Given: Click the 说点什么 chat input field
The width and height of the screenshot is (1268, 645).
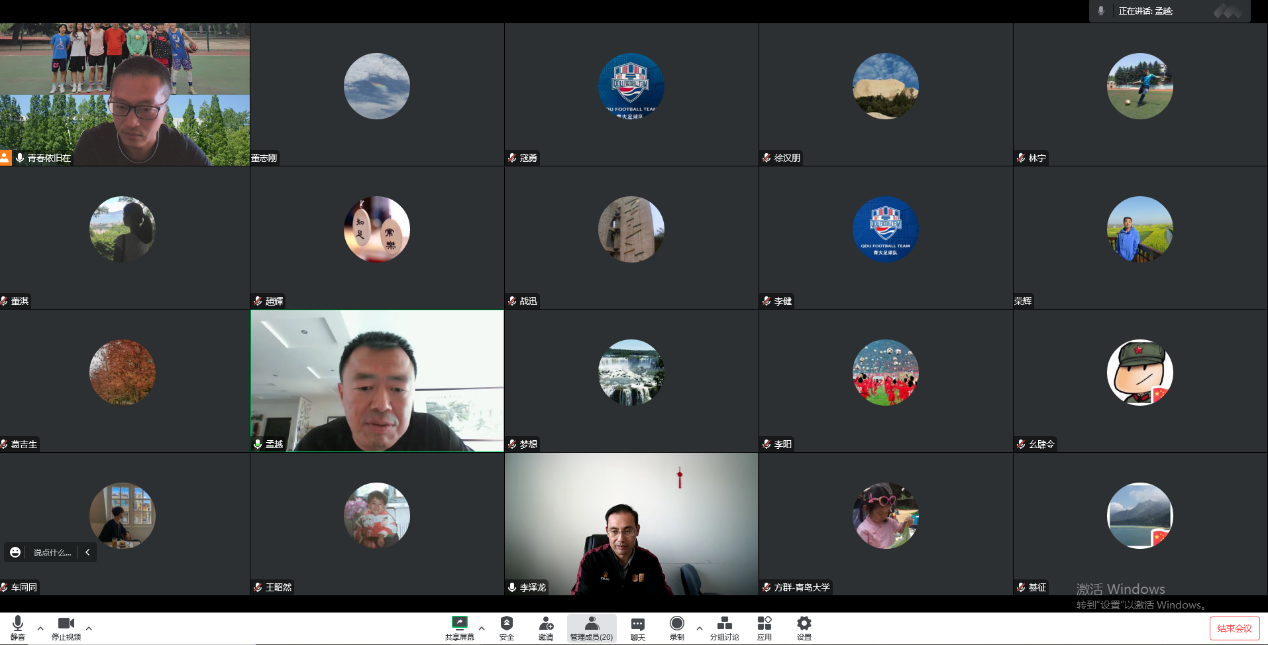Looking at the screenshot, I should [x=52, y=552].
